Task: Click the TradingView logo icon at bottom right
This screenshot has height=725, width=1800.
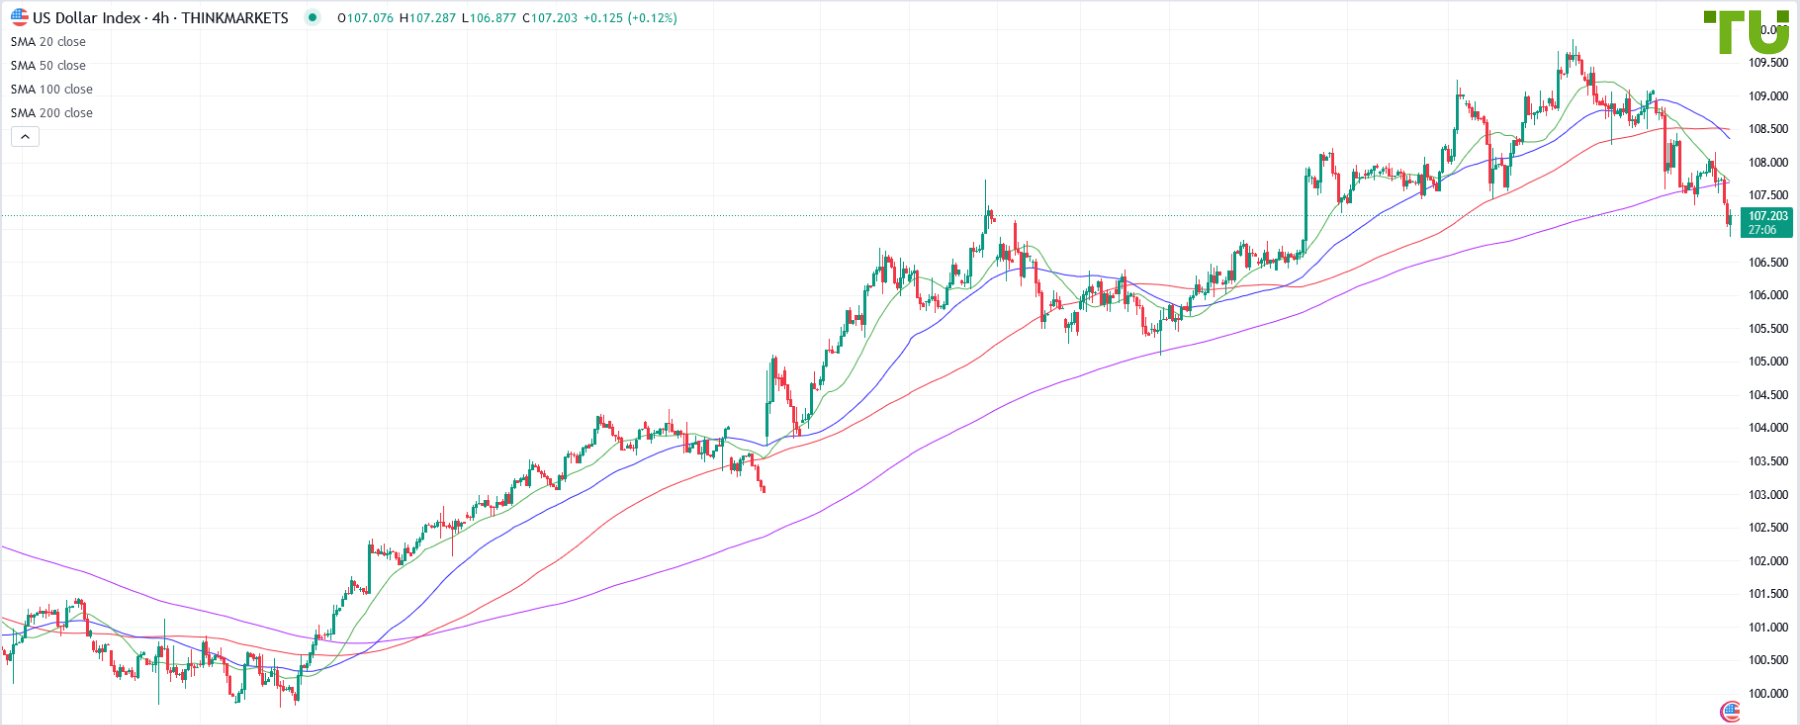Action: tap(1730, 712)
